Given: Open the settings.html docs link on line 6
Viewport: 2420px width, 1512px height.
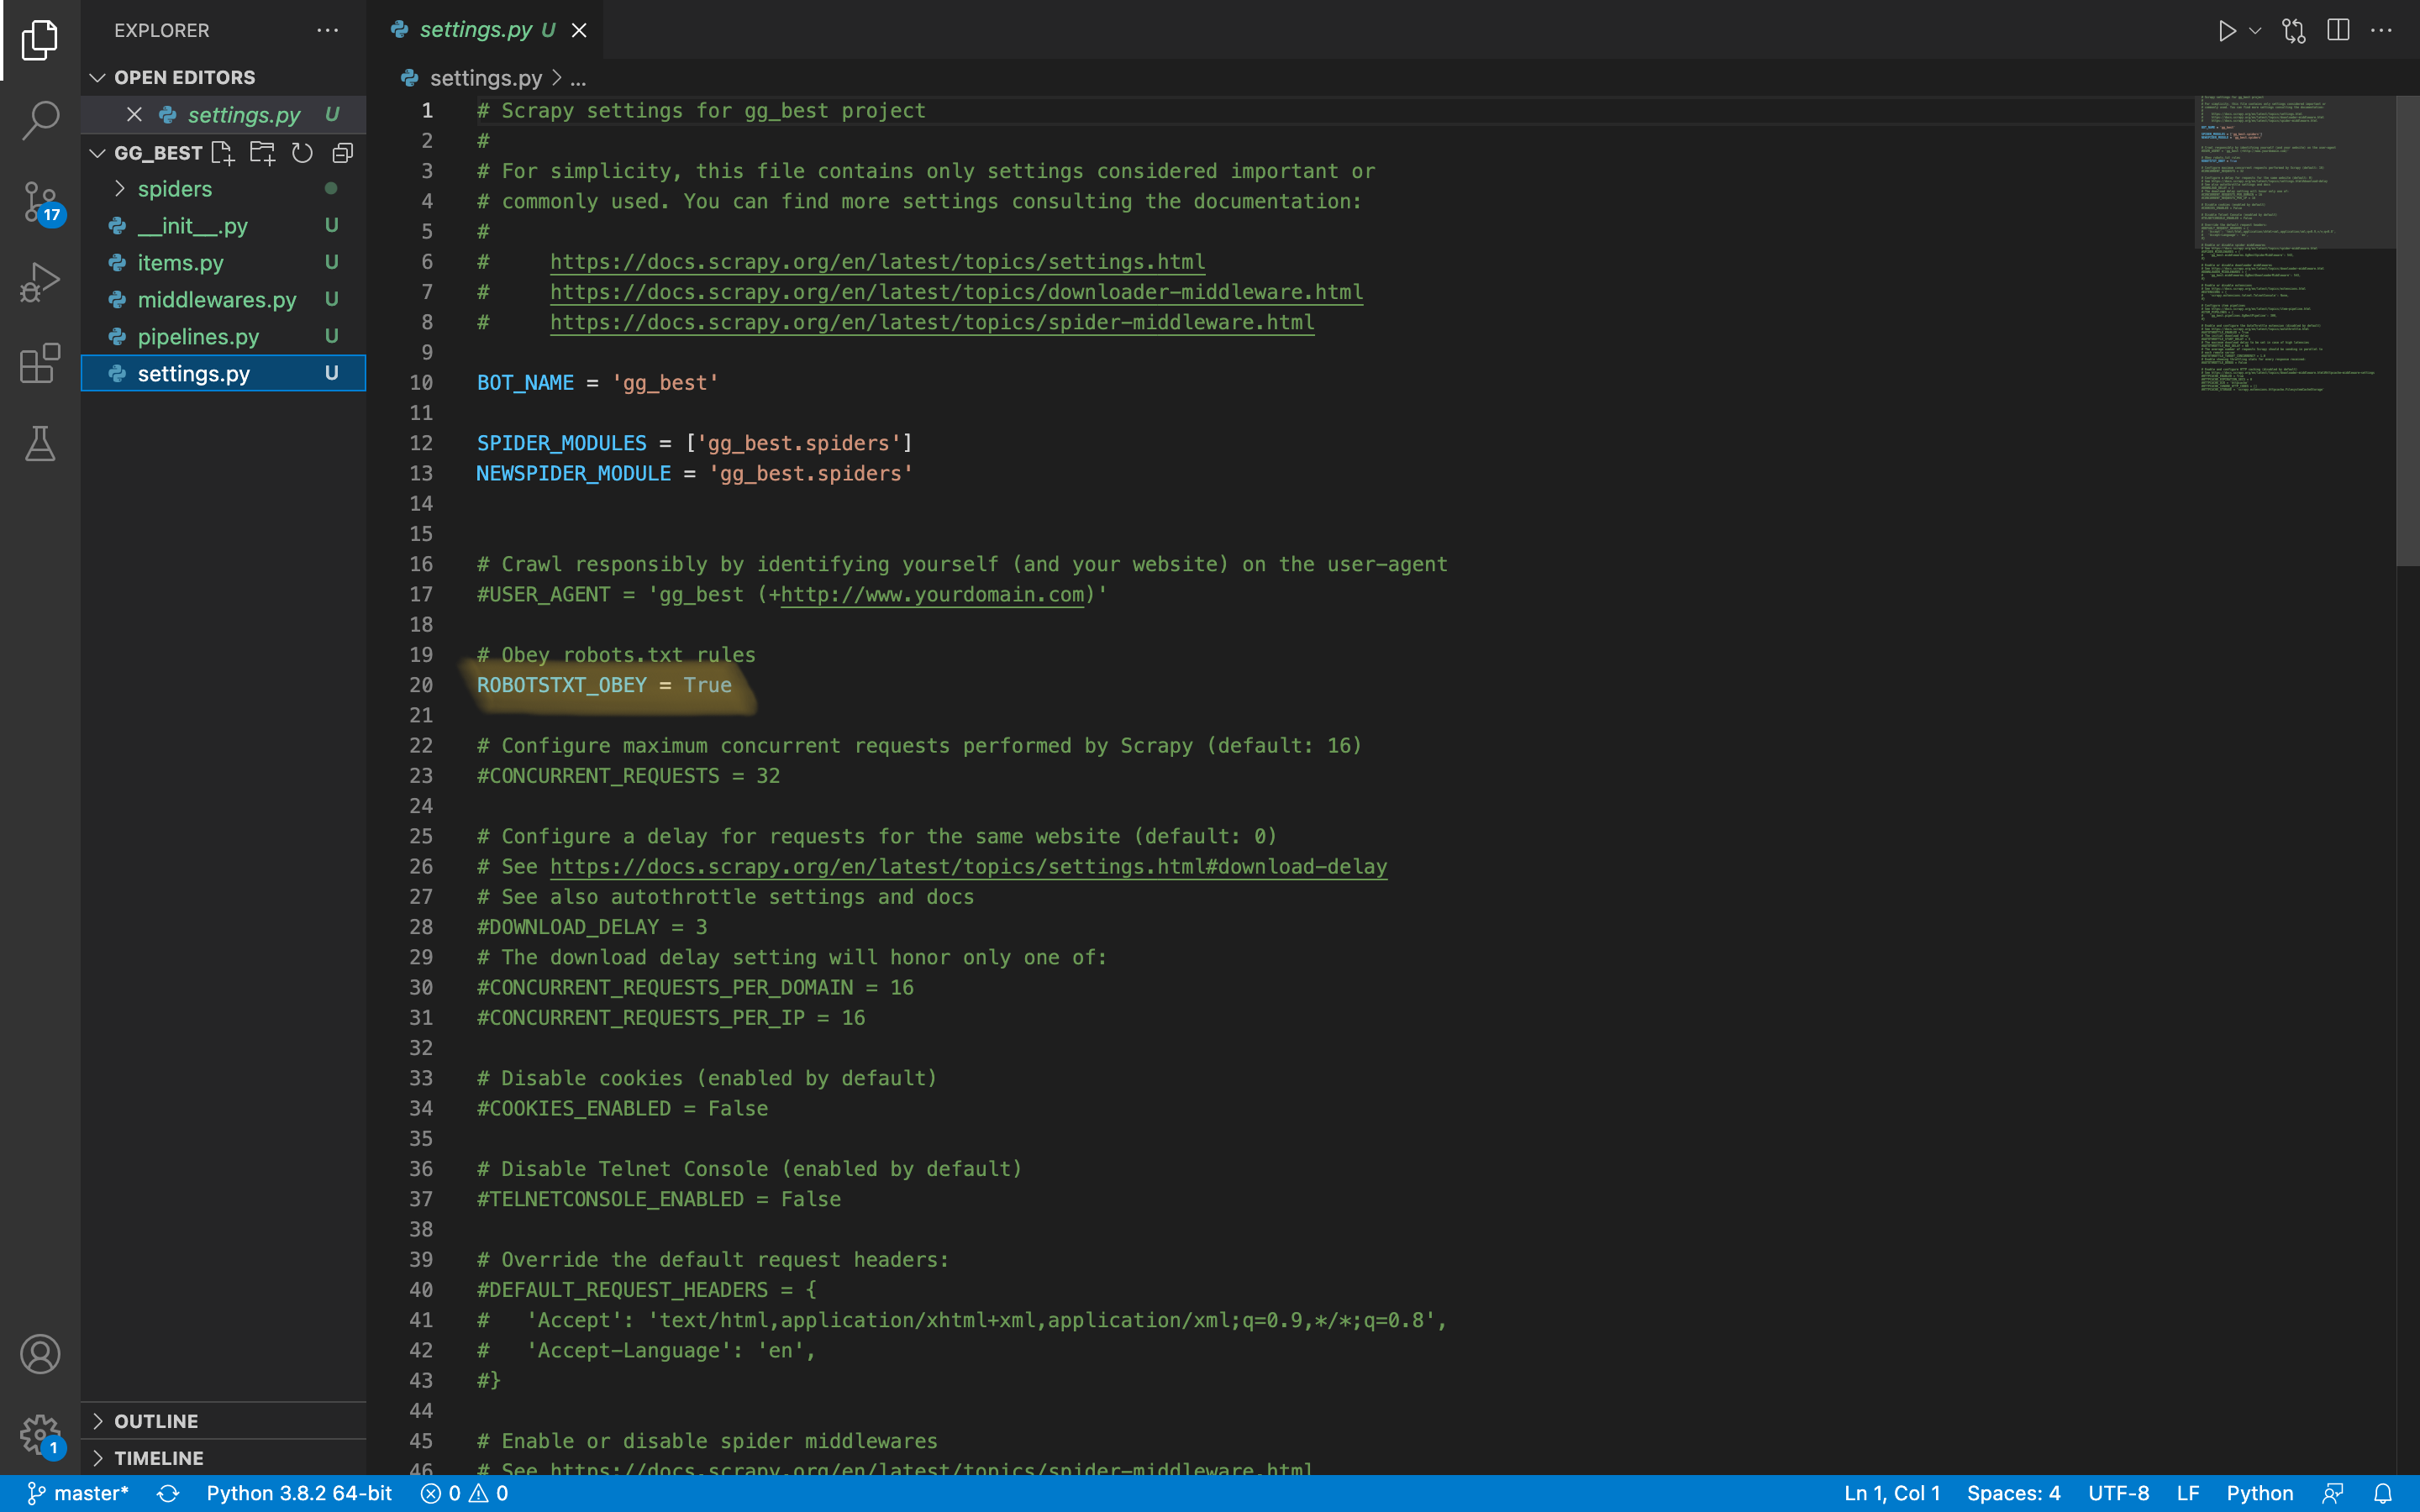Looking at the screenshot, I should pos(877,262).
